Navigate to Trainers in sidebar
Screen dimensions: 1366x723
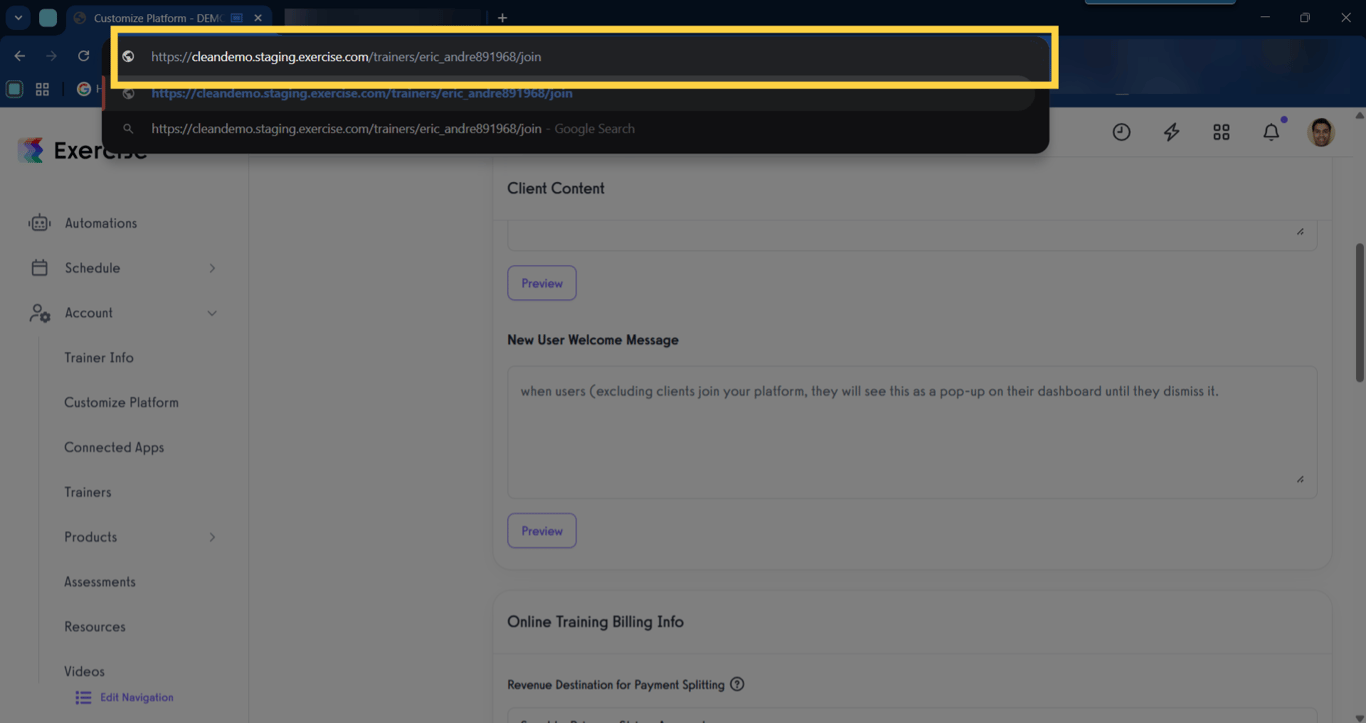(x=88, y=492)
